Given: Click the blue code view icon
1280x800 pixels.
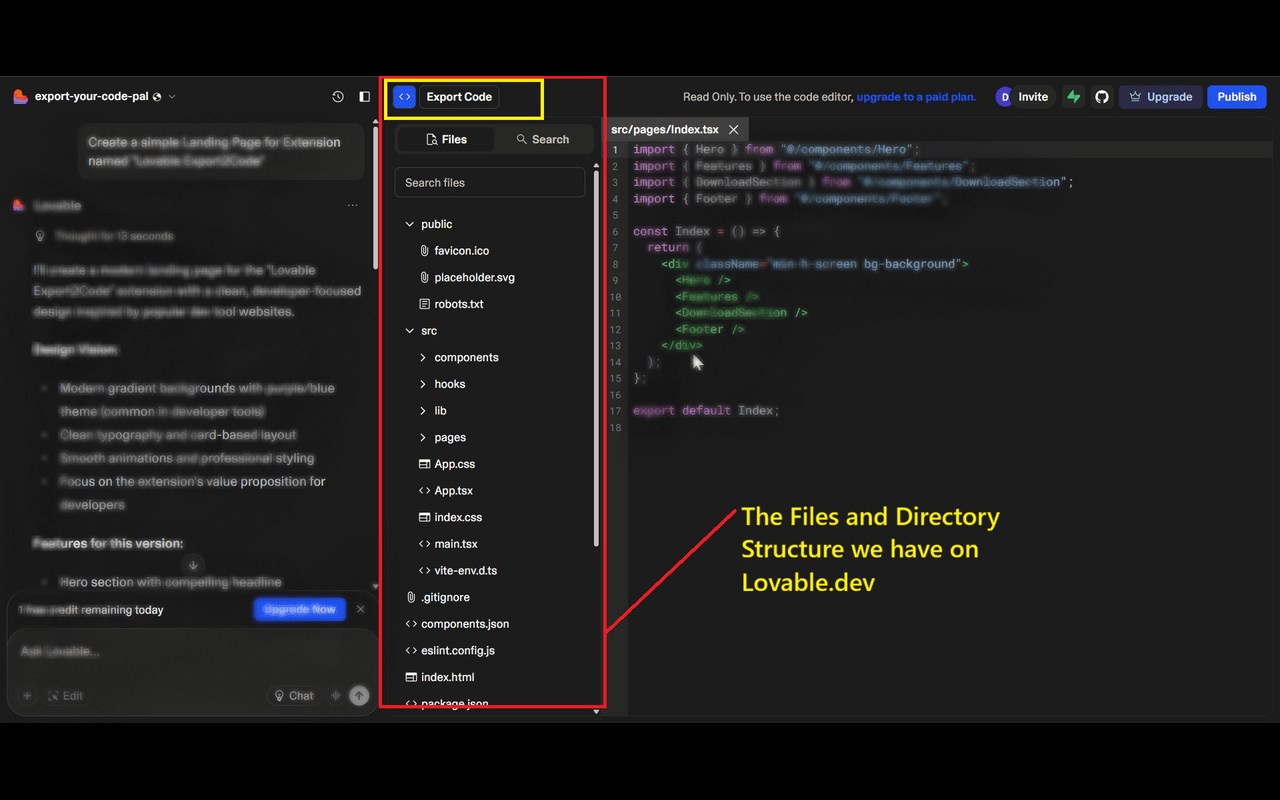Looking at the screenshot, I should pyautogui.click(x=404, y=97).
